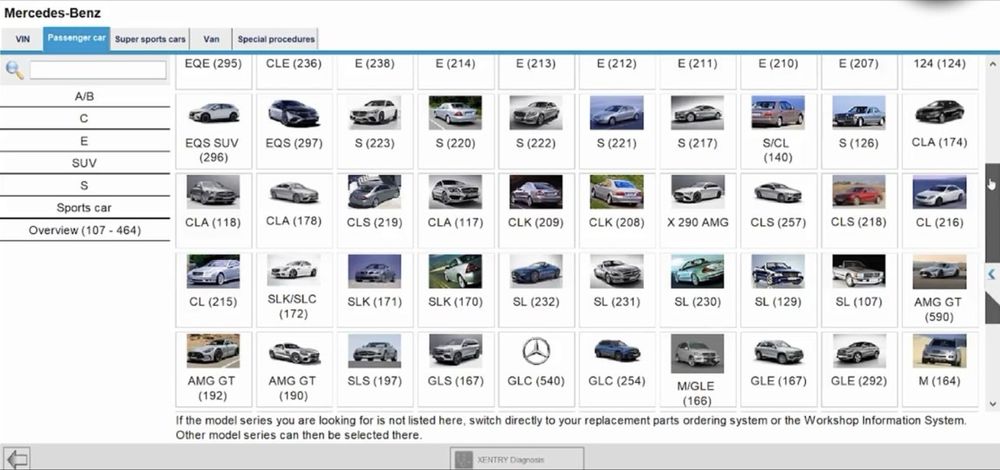Open the CLA (118) model series

coord(213,210)
